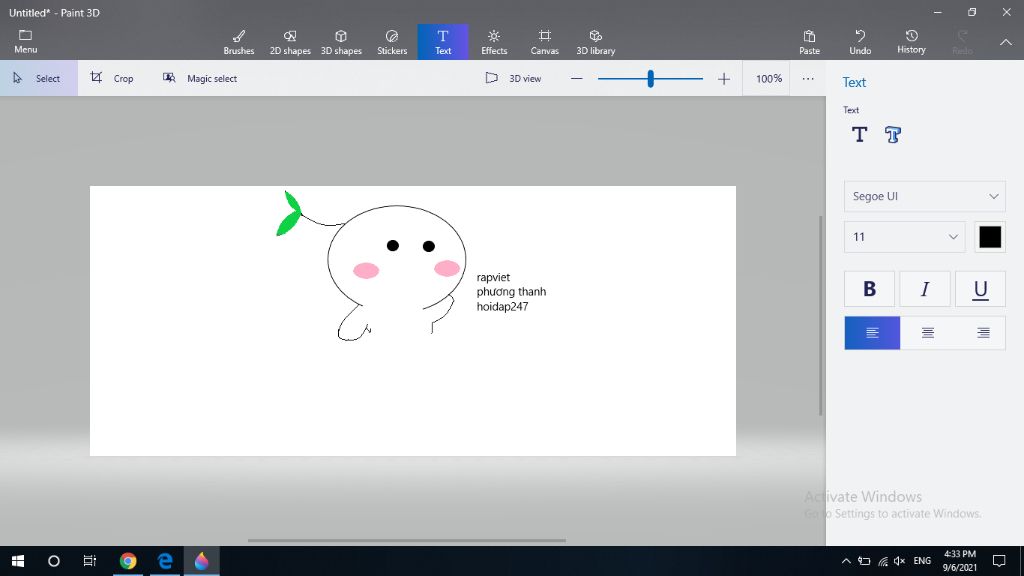This screenshot has height=576, width=1024.
Task: Toggle Italic formatting
Action: [925, 289]
